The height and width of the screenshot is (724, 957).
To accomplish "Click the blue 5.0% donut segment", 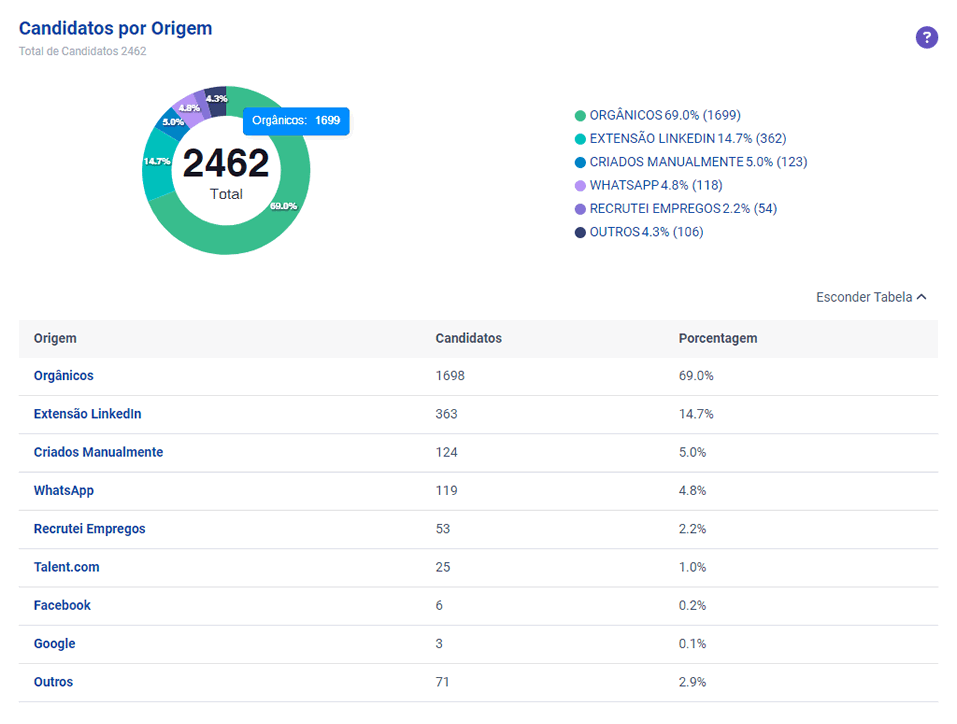I will (x=173, y=123).
